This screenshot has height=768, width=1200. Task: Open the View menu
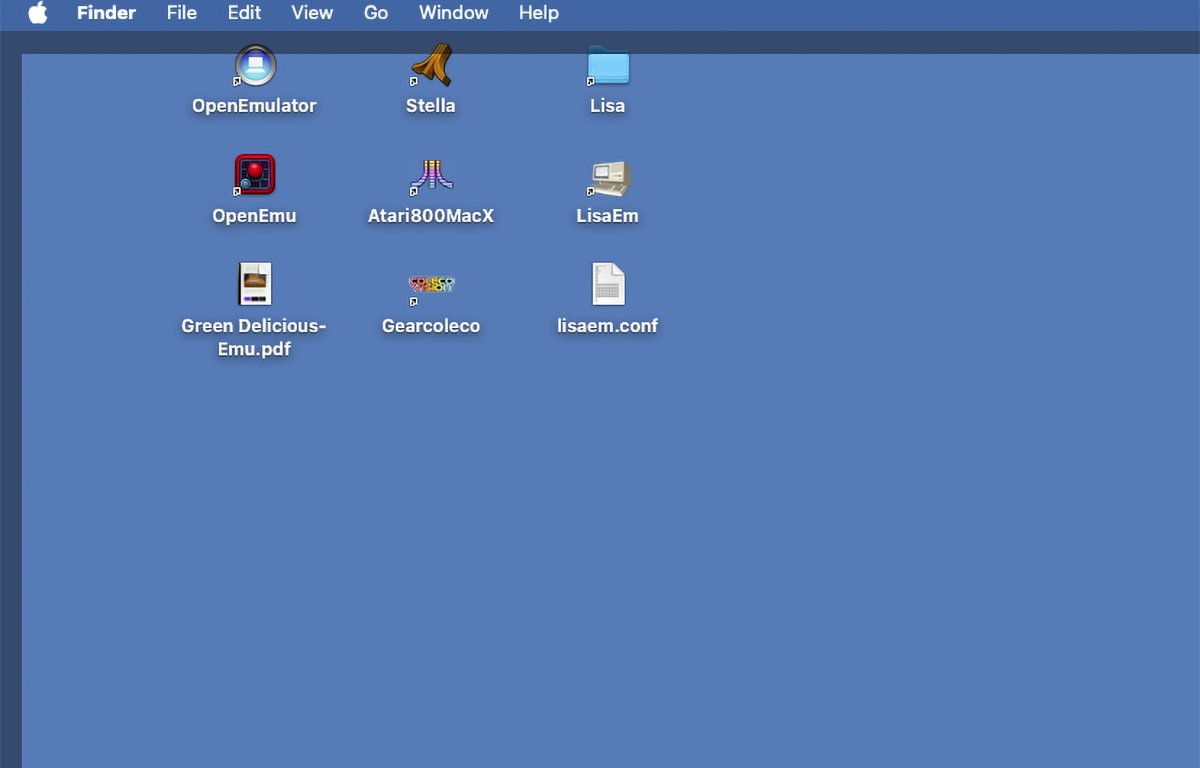point(312,13)
